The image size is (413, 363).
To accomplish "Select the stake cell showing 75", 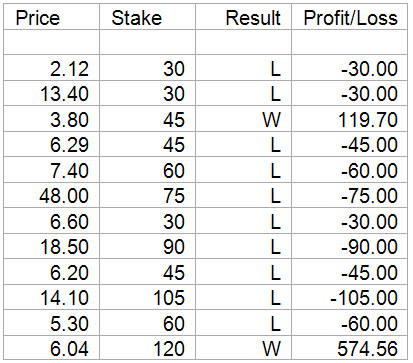I will [x=147, y=195].
